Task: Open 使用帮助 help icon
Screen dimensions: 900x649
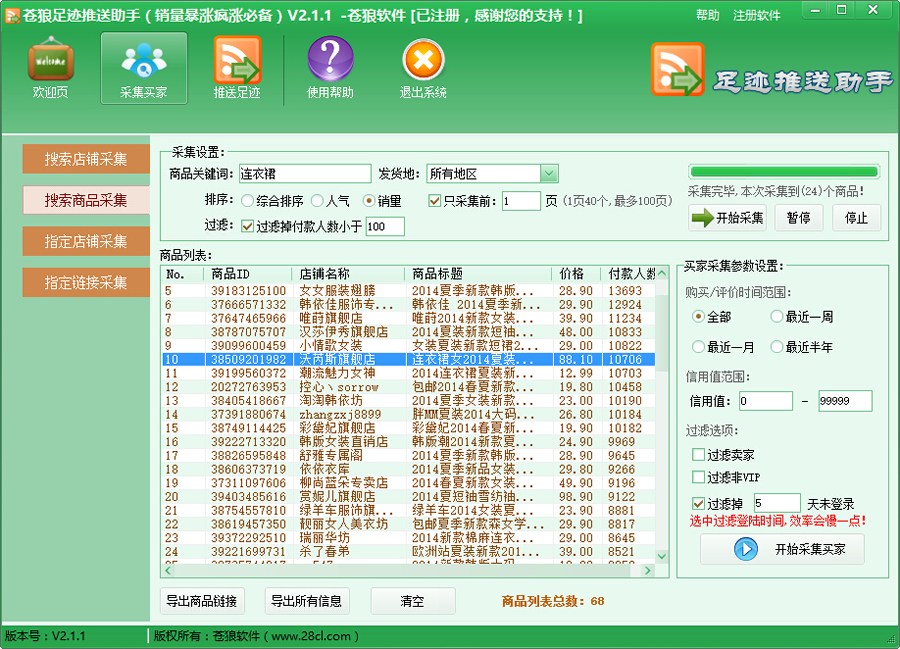Action: [x=330, y=67]
